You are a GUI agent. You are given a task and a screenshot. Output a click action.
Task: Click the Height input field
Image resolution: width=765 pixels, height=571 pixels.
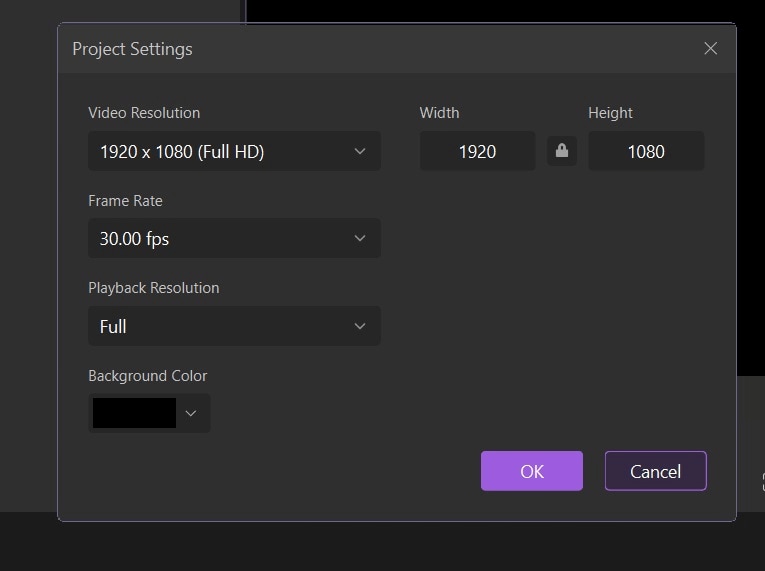coord(646,152)
